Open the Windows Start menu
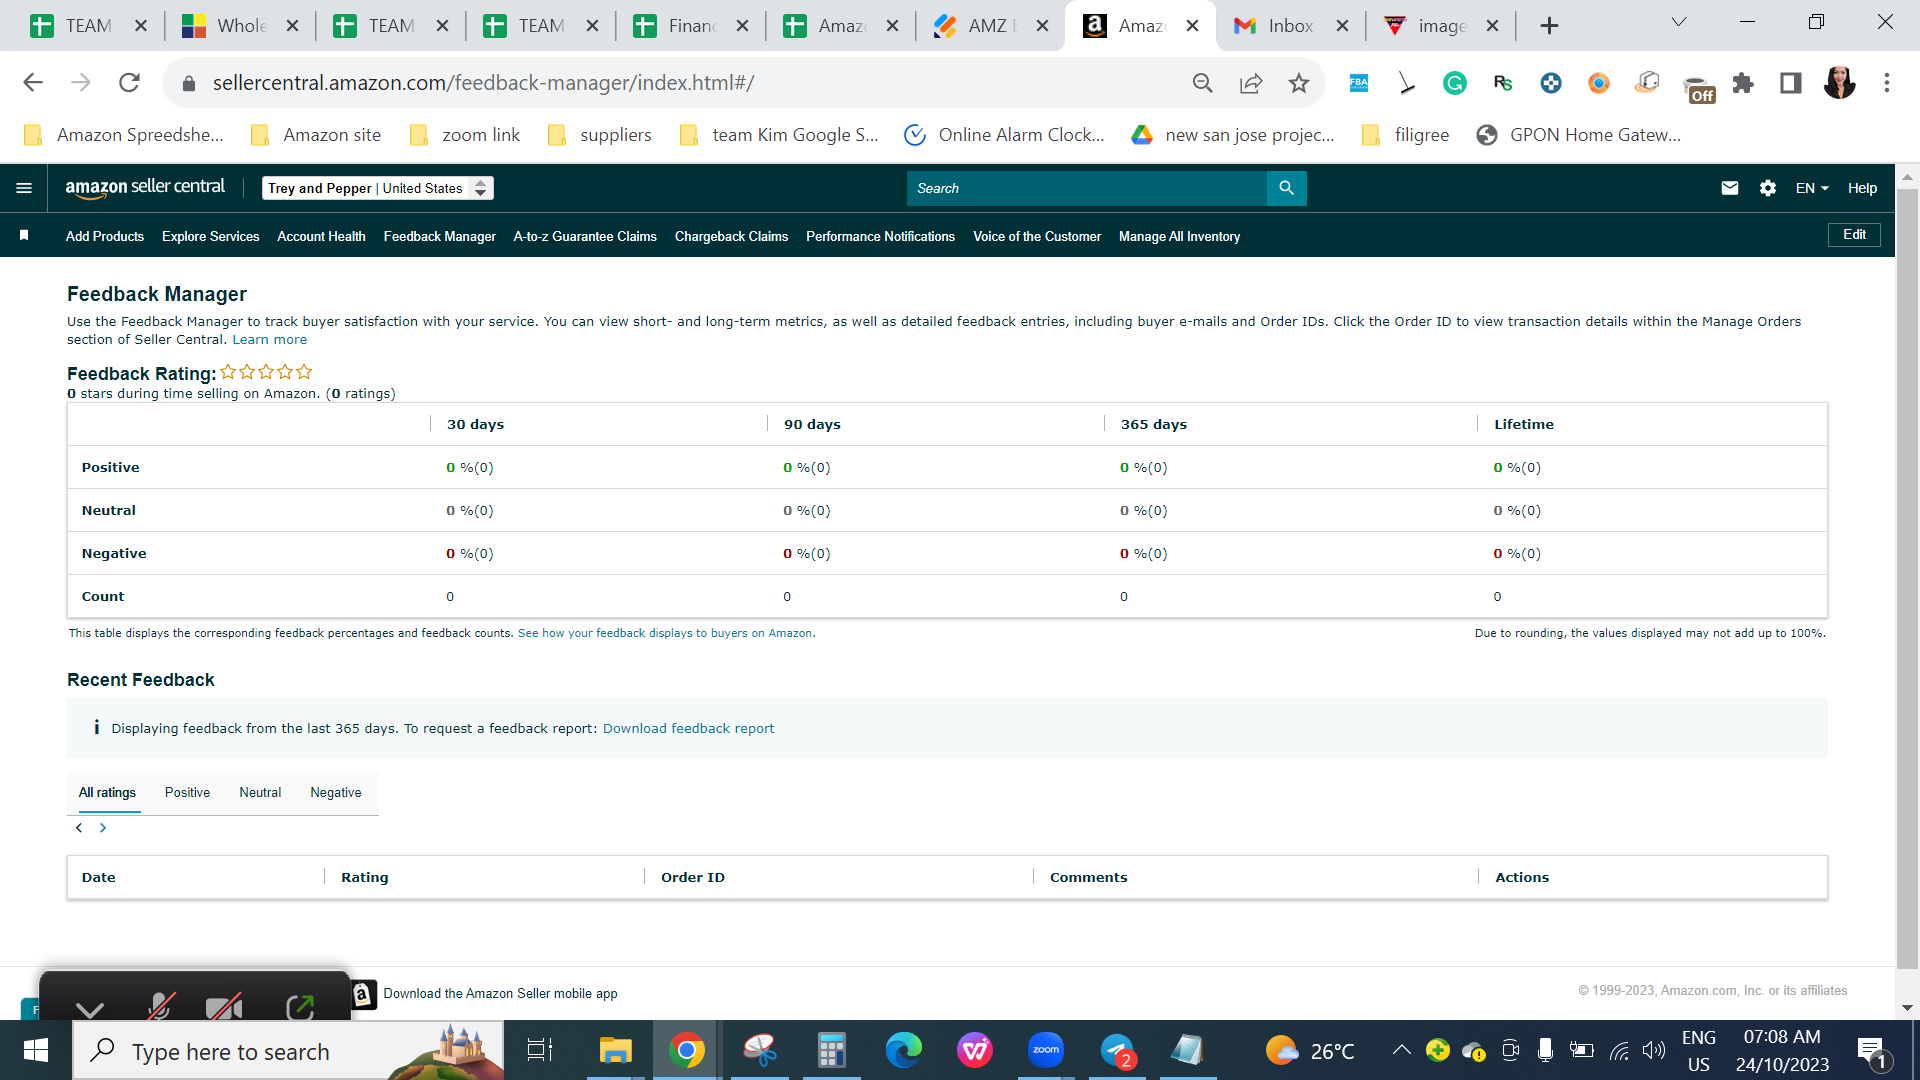 (x=36, y=1051)
